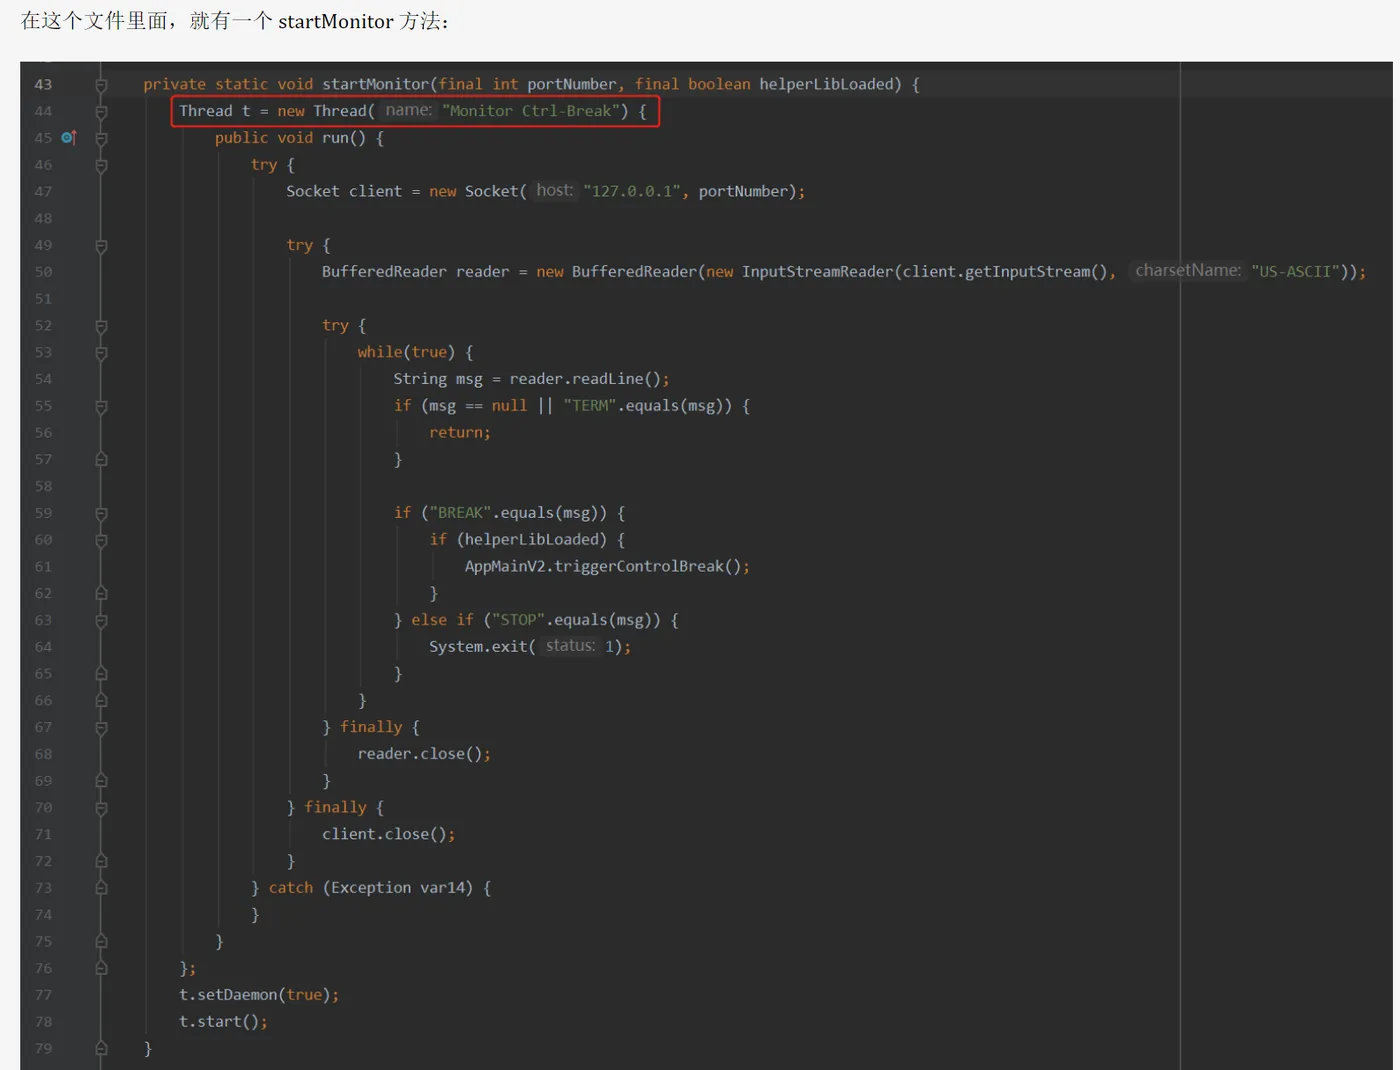This screenshot has height=1070, width=1400.
Task: Click the startMonitor method name in line 43
Action: 375,85
